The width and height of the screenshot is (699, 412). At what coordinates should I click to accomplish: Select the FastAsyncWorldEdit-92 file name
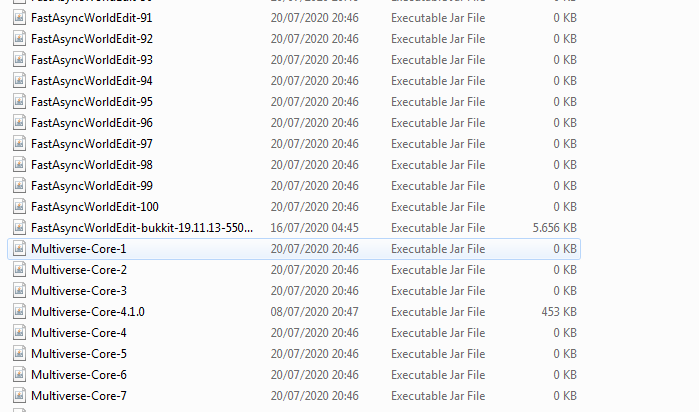point(92,39)
